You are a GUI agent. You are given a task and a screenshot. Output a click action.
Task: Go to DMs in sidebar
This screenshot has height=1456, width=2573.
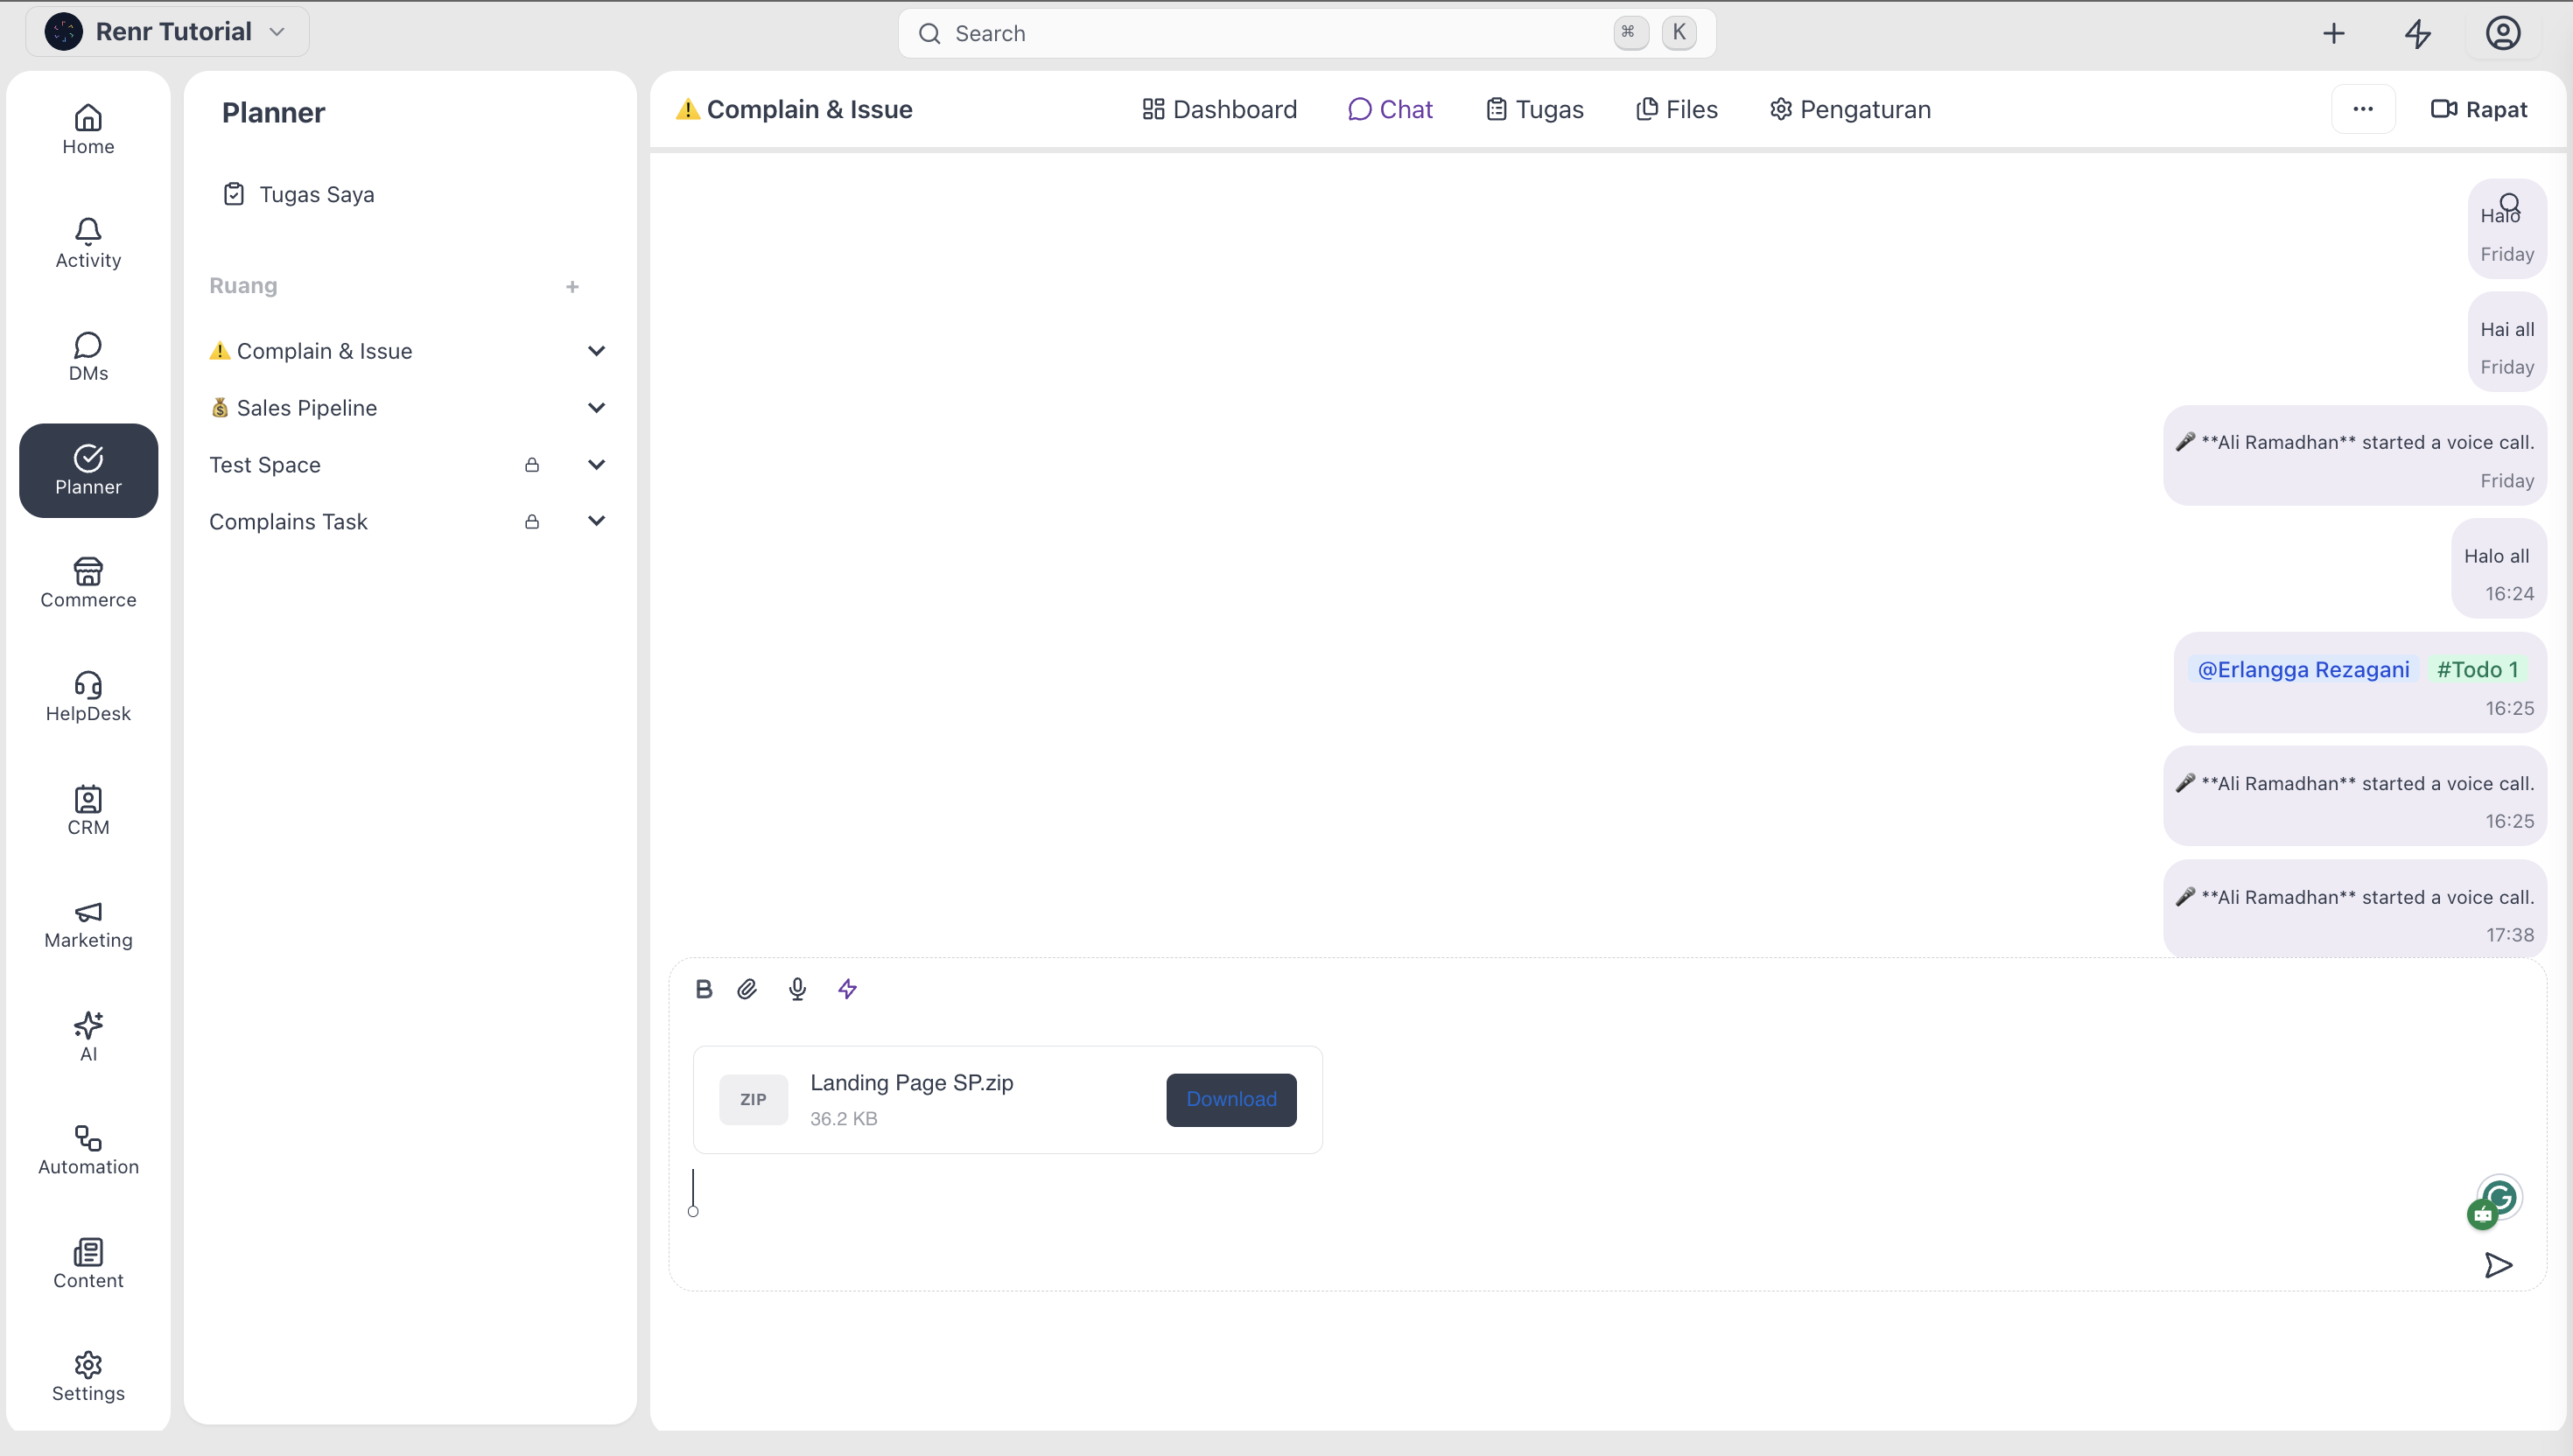(88, 357)
